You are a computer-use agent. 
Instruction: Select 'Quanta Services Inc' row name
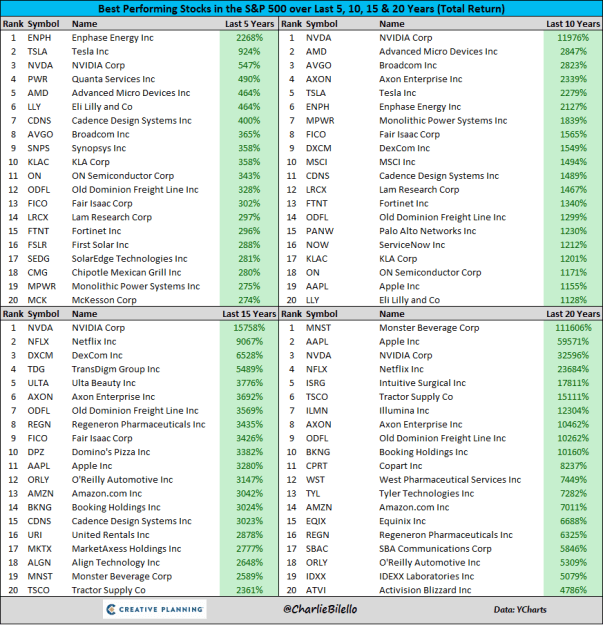click(x=113, y=79)
